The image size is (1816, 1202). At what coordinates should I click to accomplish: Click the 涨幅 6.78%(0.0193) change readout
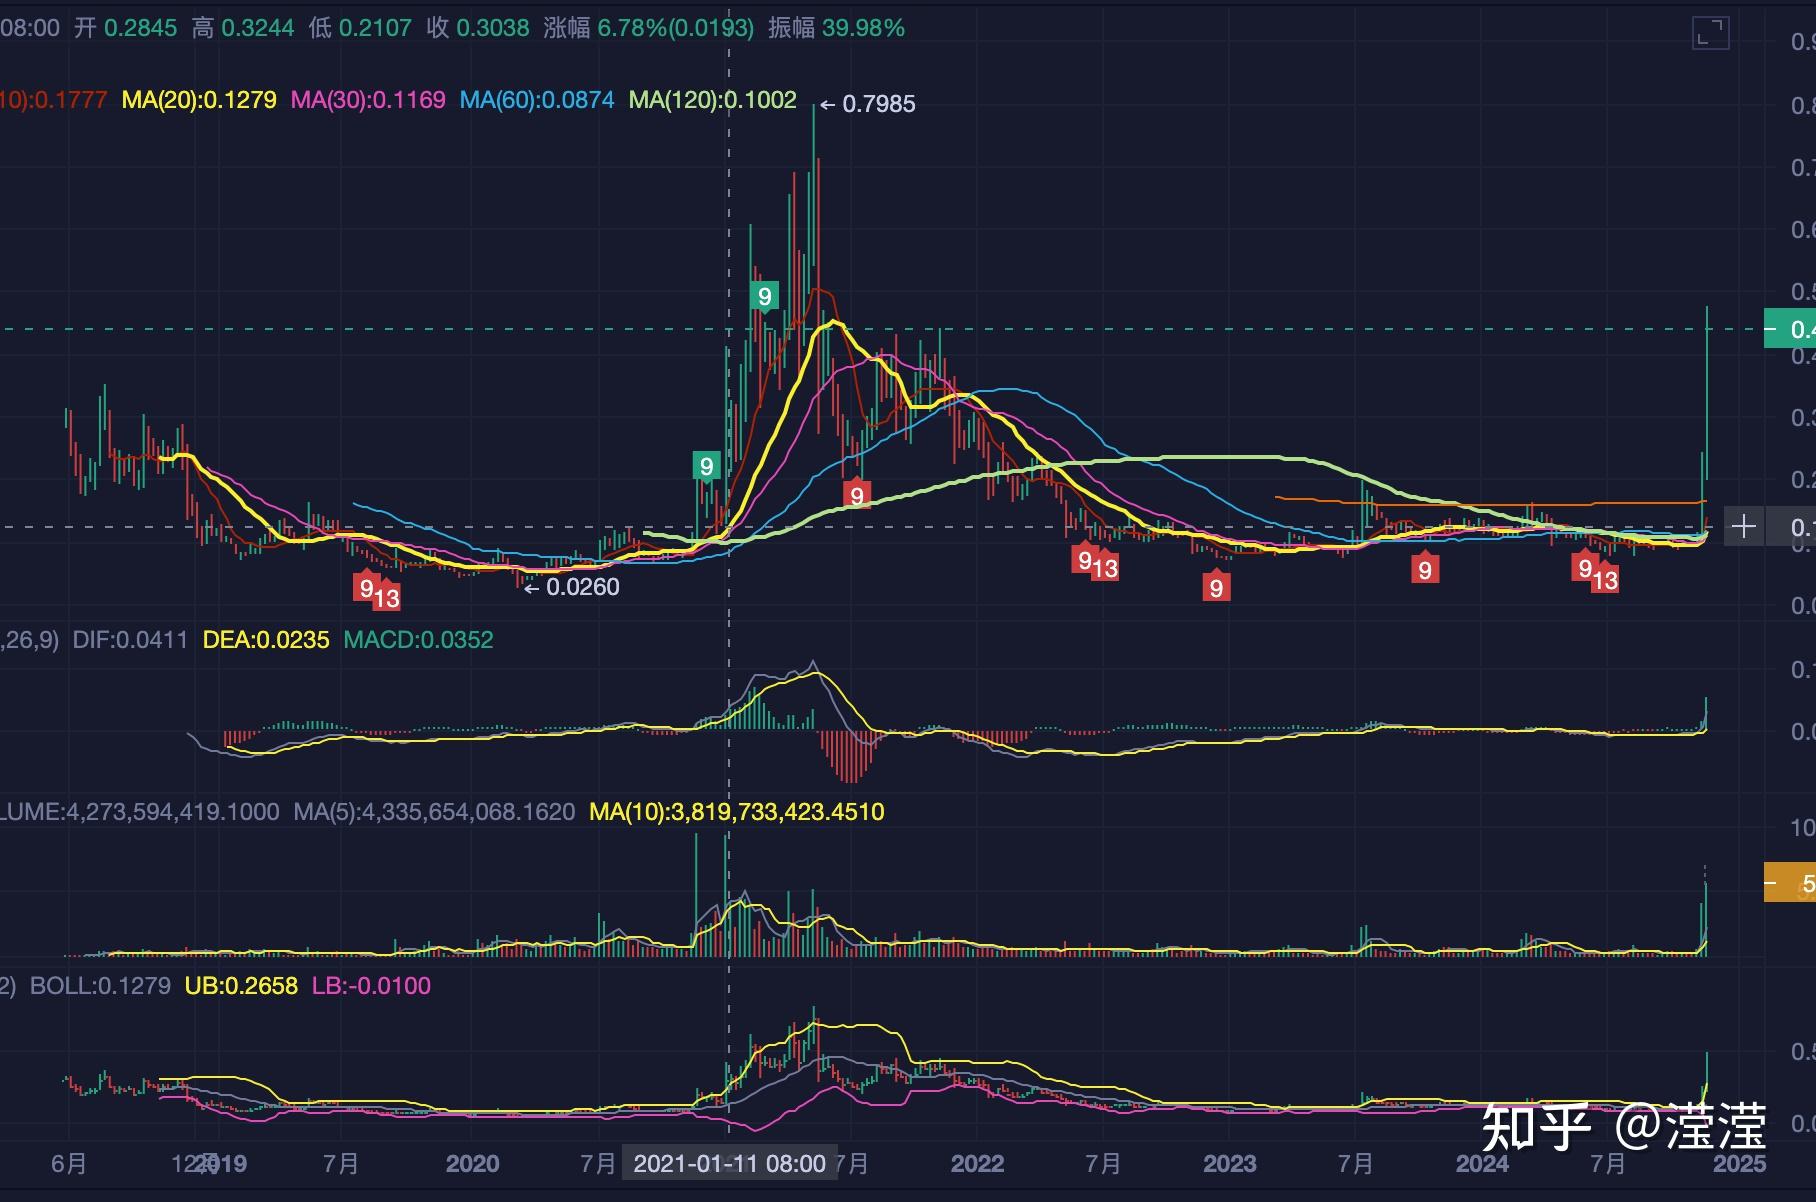point(649,28)
